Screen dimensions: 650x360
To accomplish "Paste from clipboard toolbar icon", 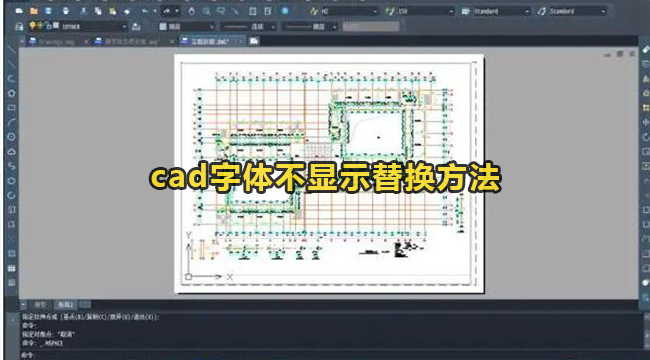I will pos(112,11).
